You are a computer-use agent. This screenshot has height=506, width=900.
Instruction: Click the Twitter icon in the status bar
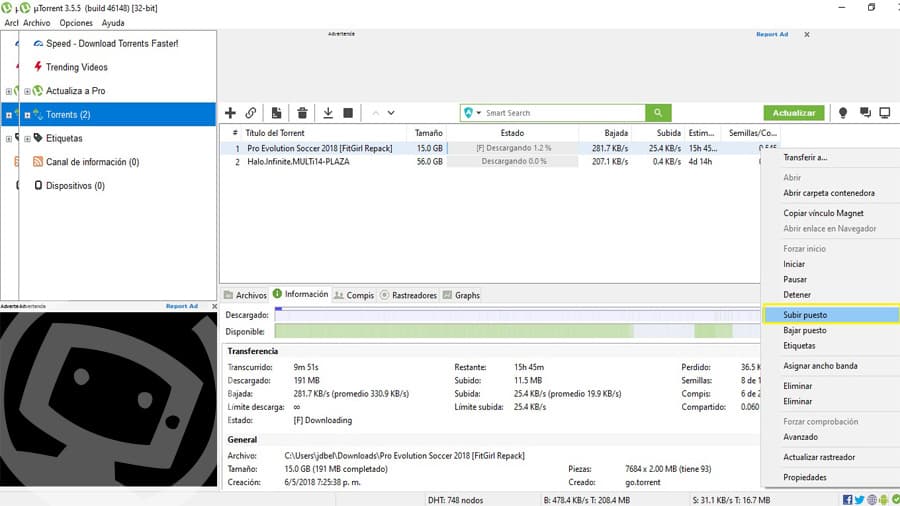tap(859, 500)
